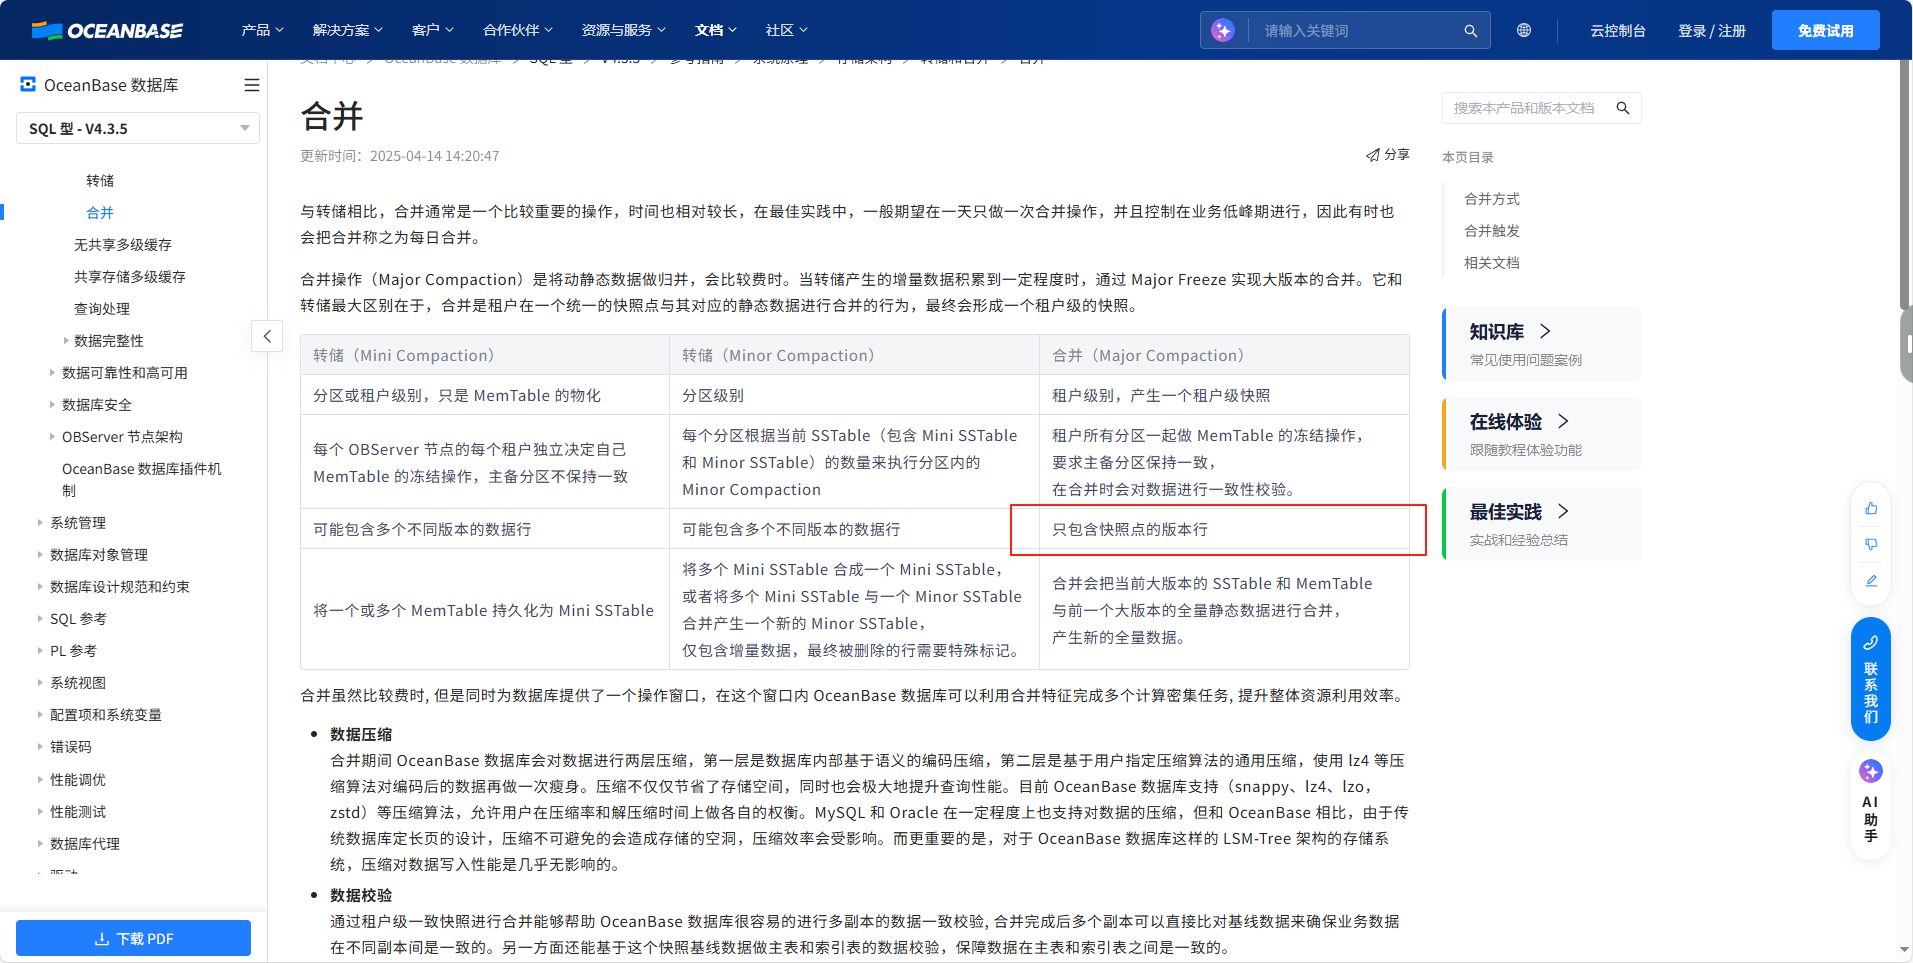Expand PL 参考 tree node
This screenshot has width=1913, height=963.
(40, 651)
